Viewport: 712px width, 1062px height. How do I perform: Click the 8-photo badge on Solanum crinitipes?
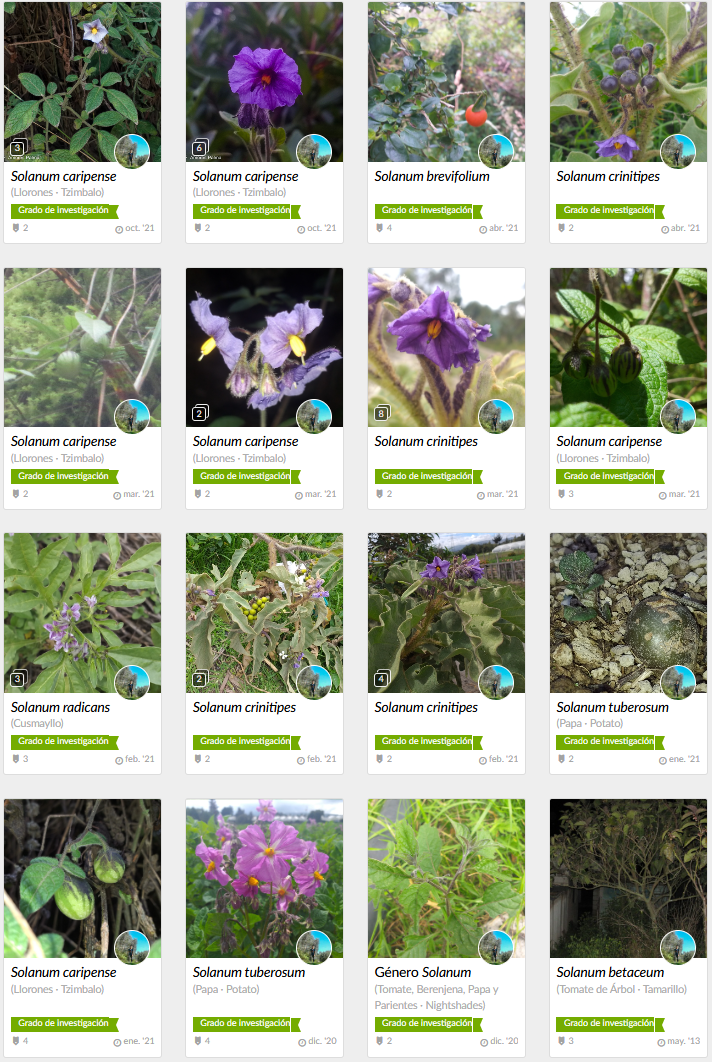(x=381, y=413)
